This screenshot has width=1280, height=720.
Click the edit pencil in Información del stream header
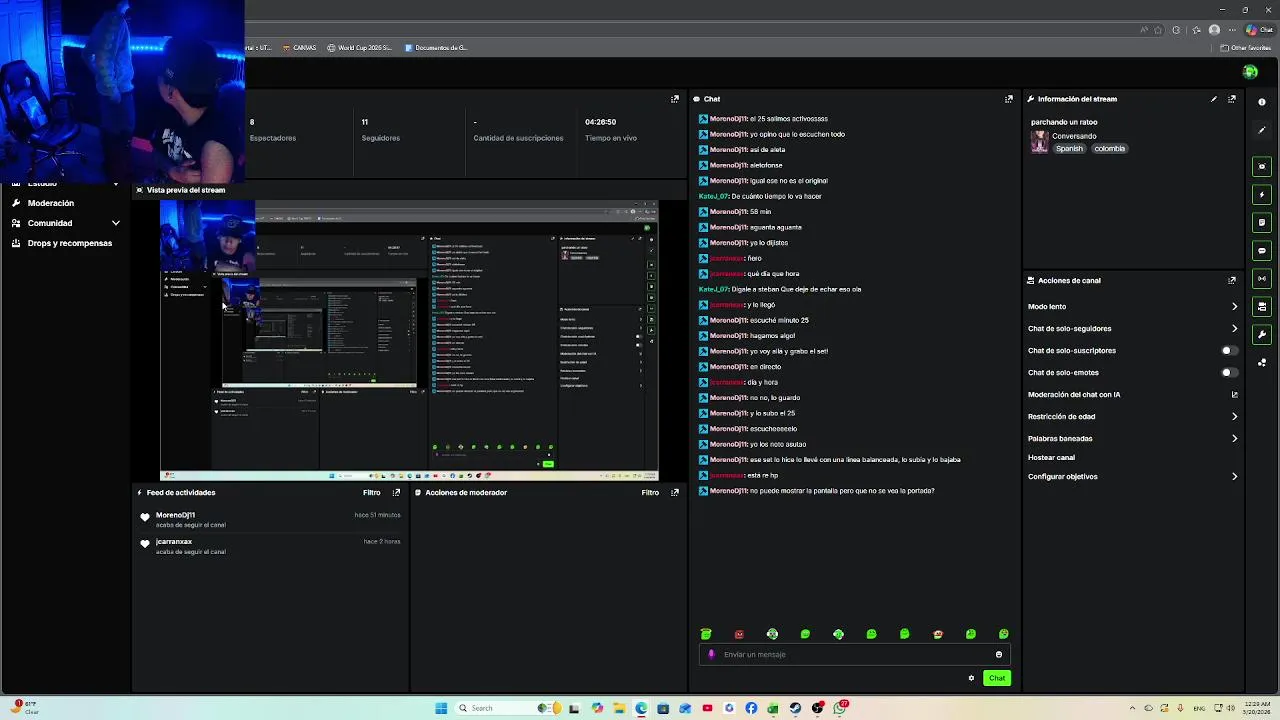(1214, 99)
